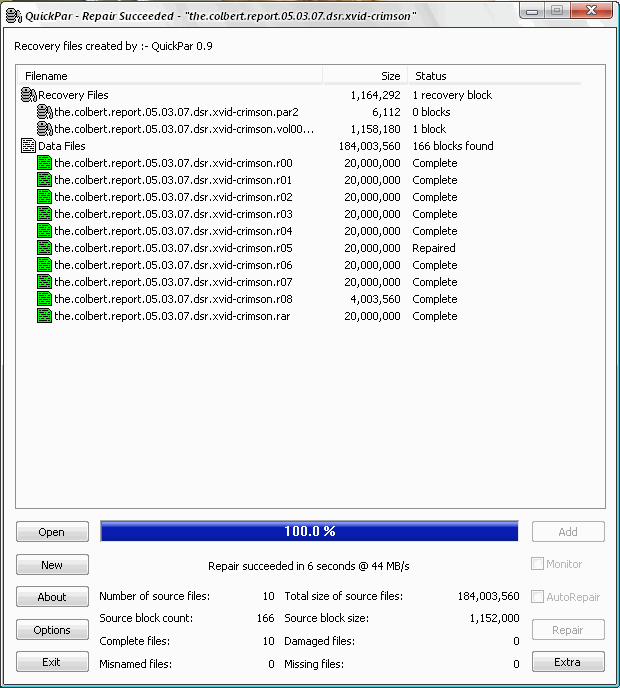Click the green icon of the r06 file
Image resolution: width=620 pixels, height=688 pixels.
pos(44,265)
